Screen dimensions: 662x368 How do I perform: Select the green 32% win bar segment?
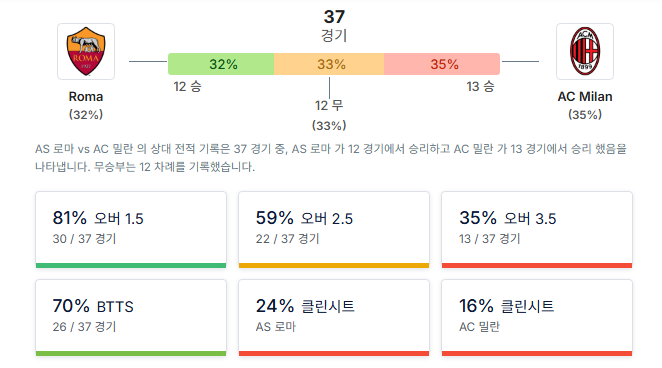click(221, 64)
